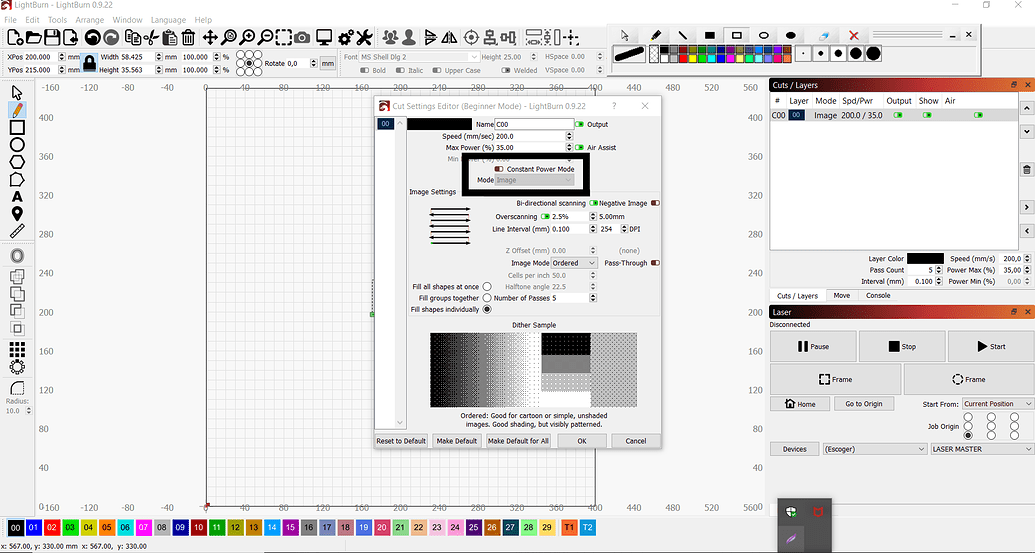Viewport: 1035px width, 553px height.
Task: Adjust the Rotate value stepper
Action: click(x=314, y=63)
